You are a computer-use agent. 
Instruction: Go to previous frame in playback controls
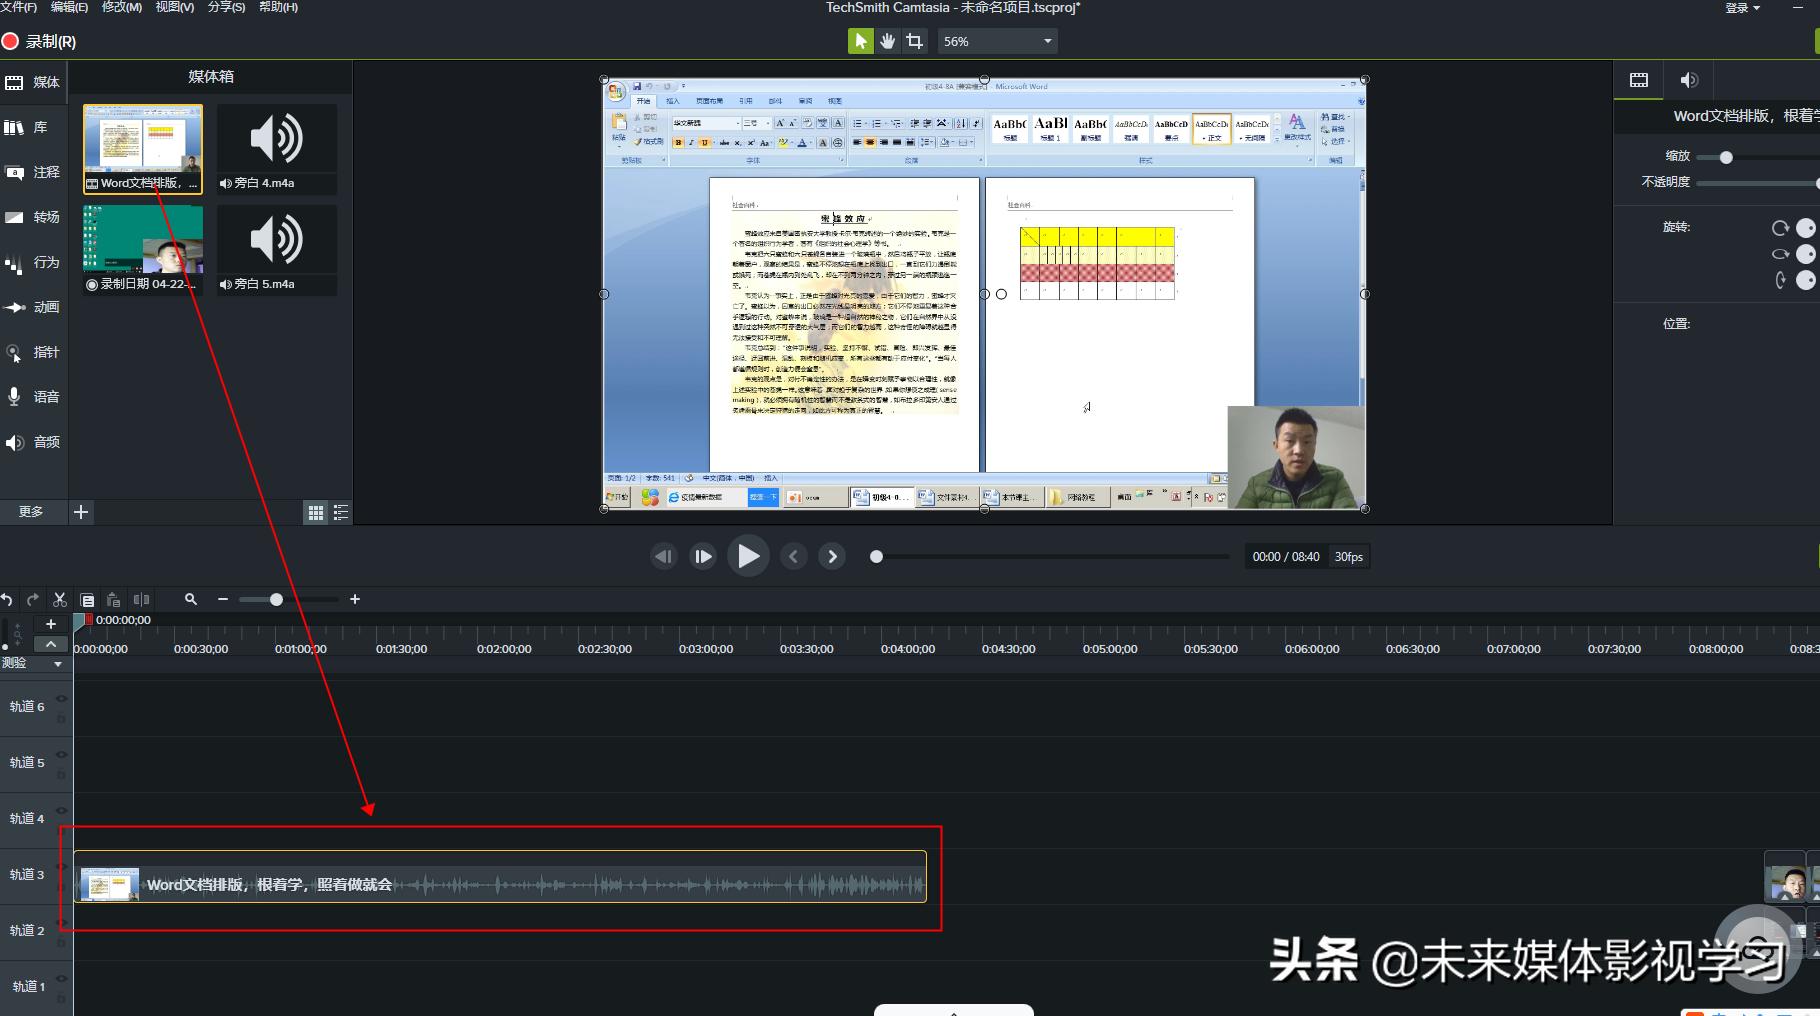(x=663, y=556)
